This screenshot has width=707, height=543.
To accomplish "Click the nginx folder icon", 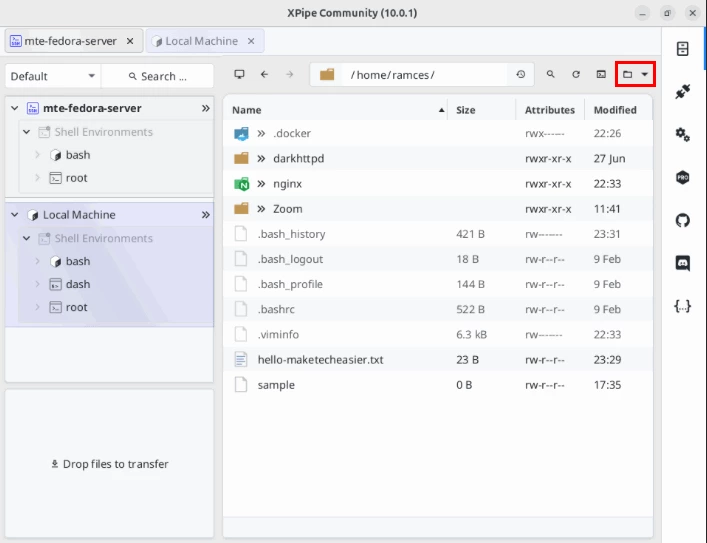I will 241,184.
